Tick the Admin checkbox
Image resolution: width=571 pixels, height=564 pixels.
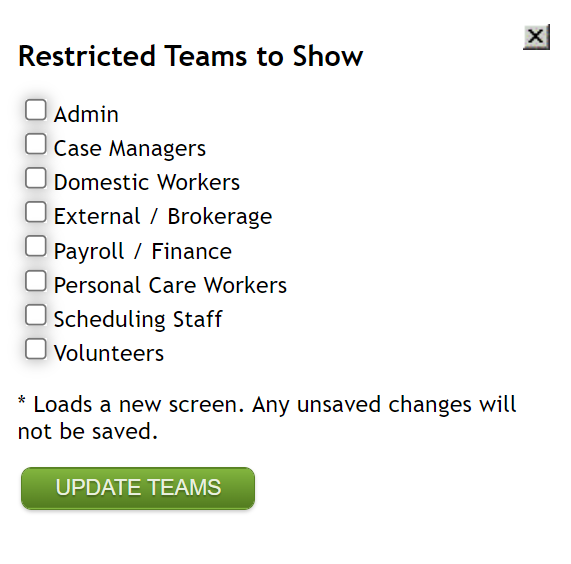tap(36, 110)
